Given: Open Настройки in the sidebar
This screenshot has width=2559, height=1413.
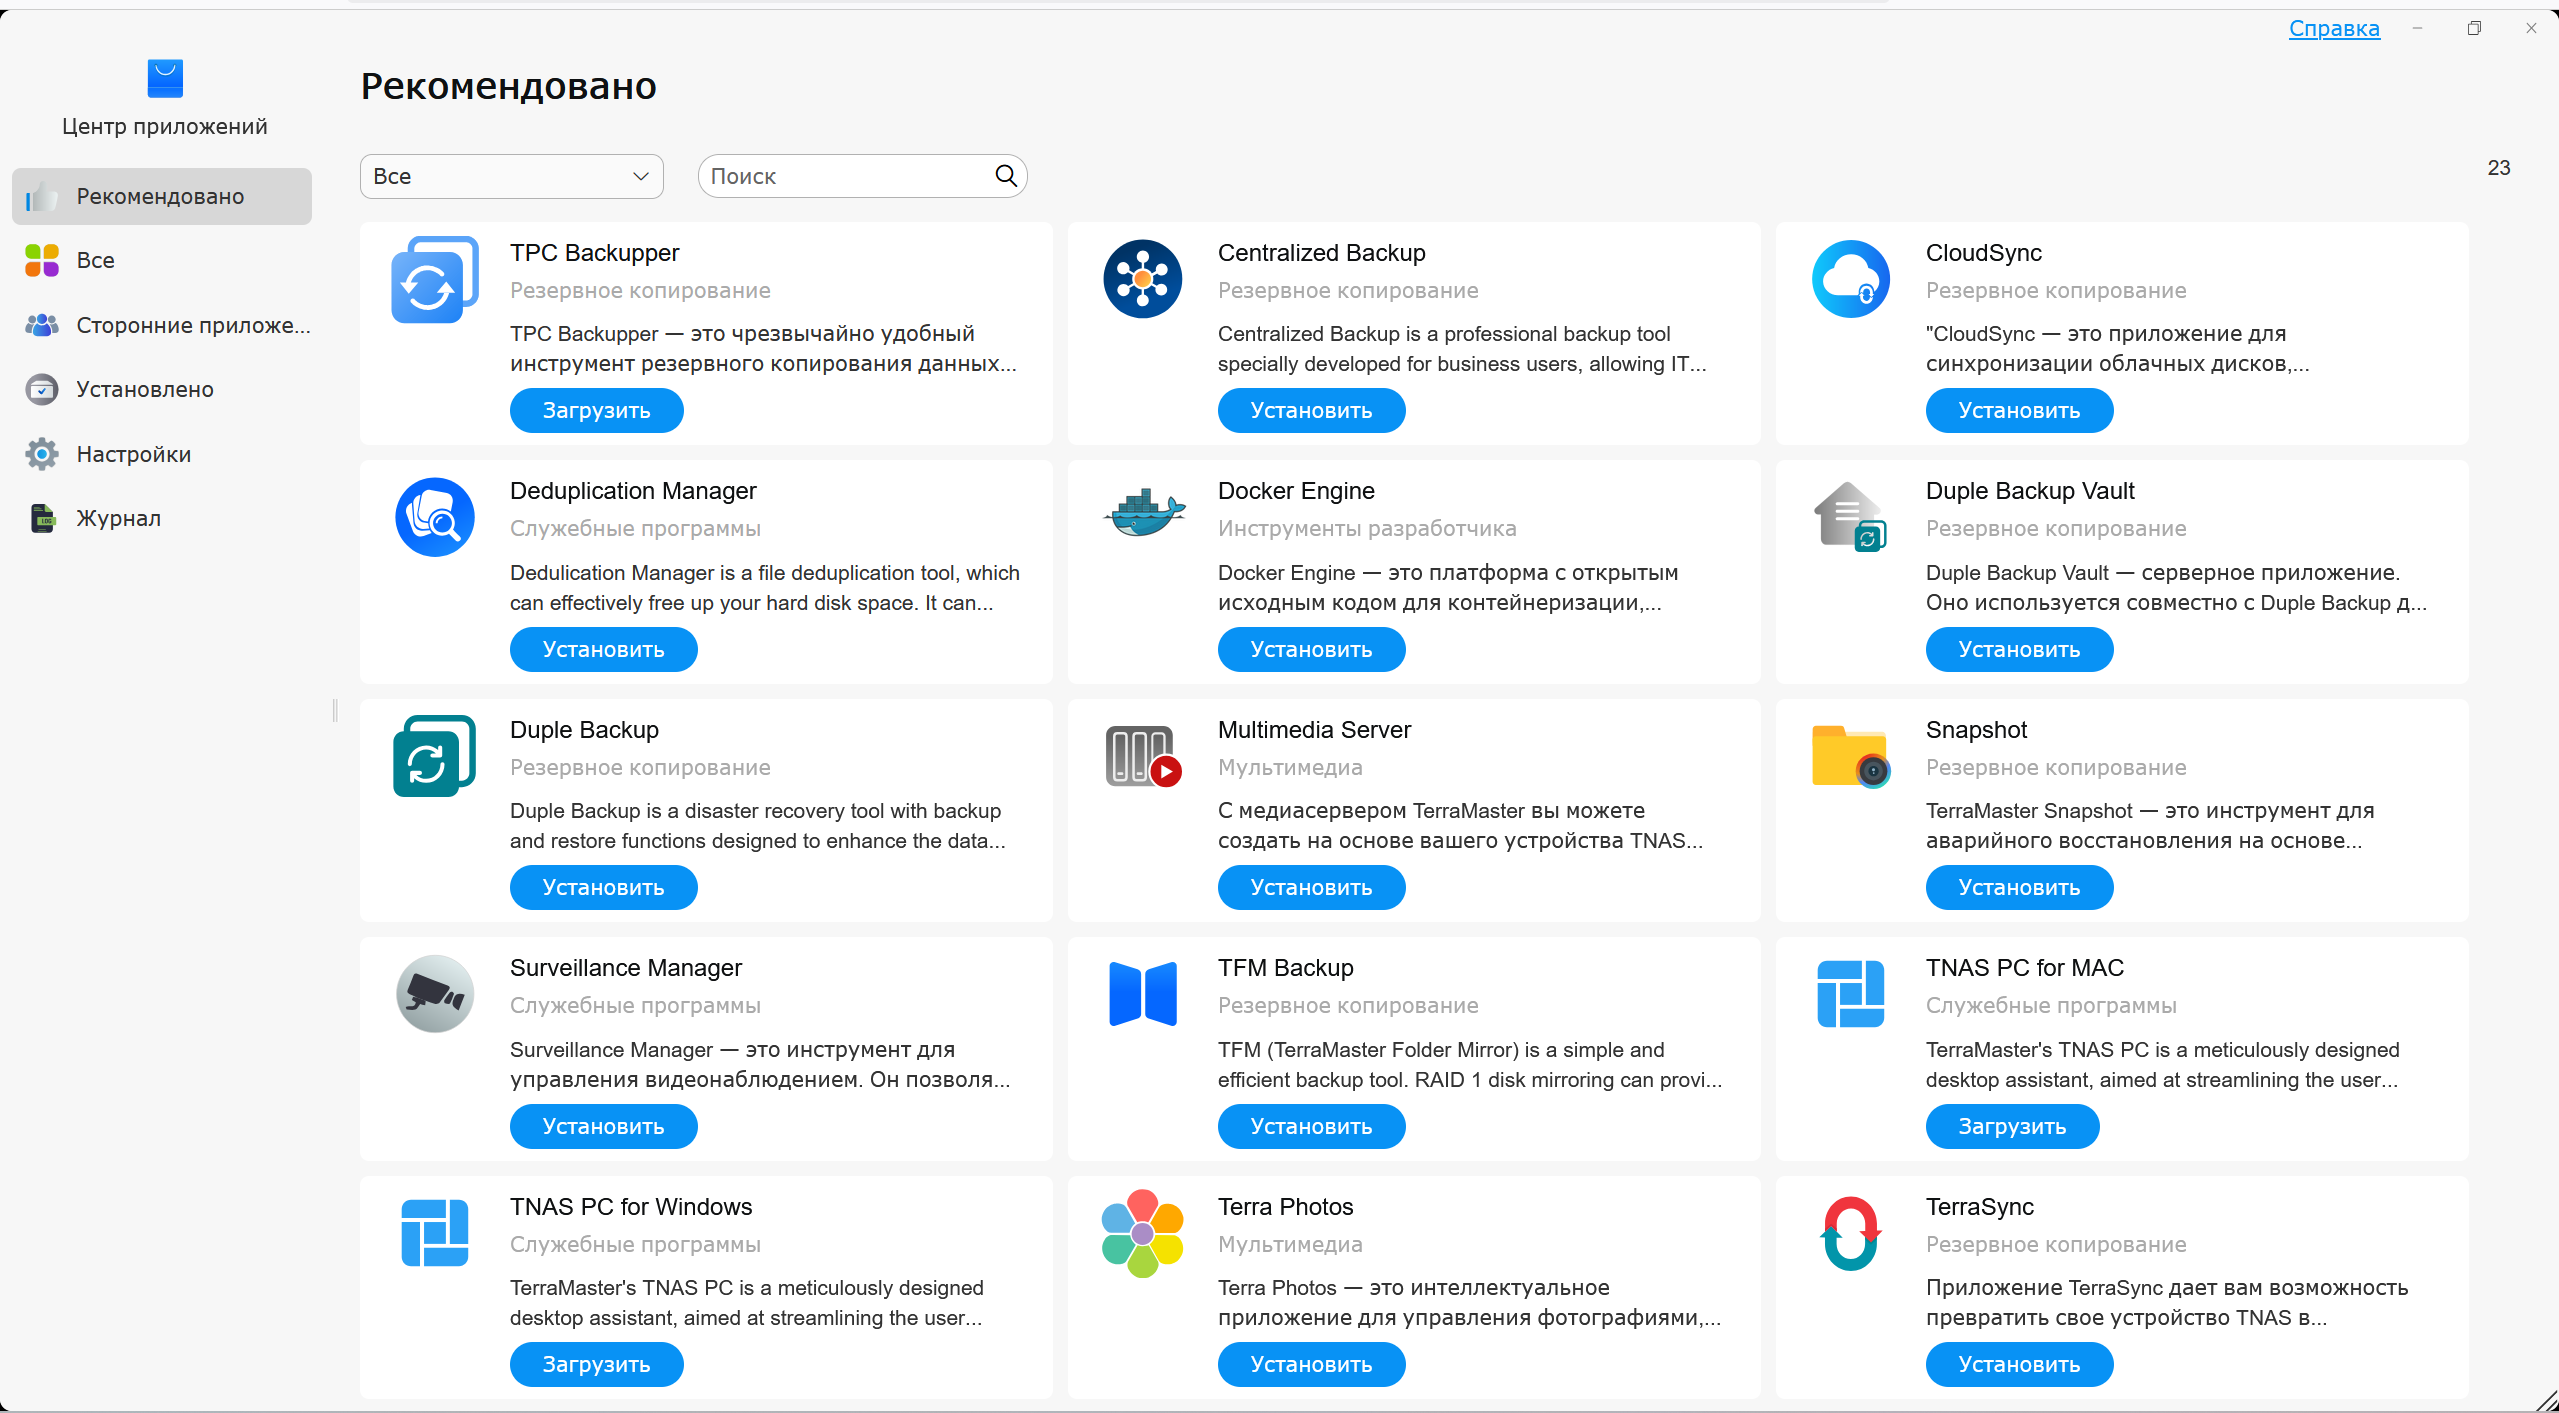Looking at the screenshot, I should [x=133, y=454].
